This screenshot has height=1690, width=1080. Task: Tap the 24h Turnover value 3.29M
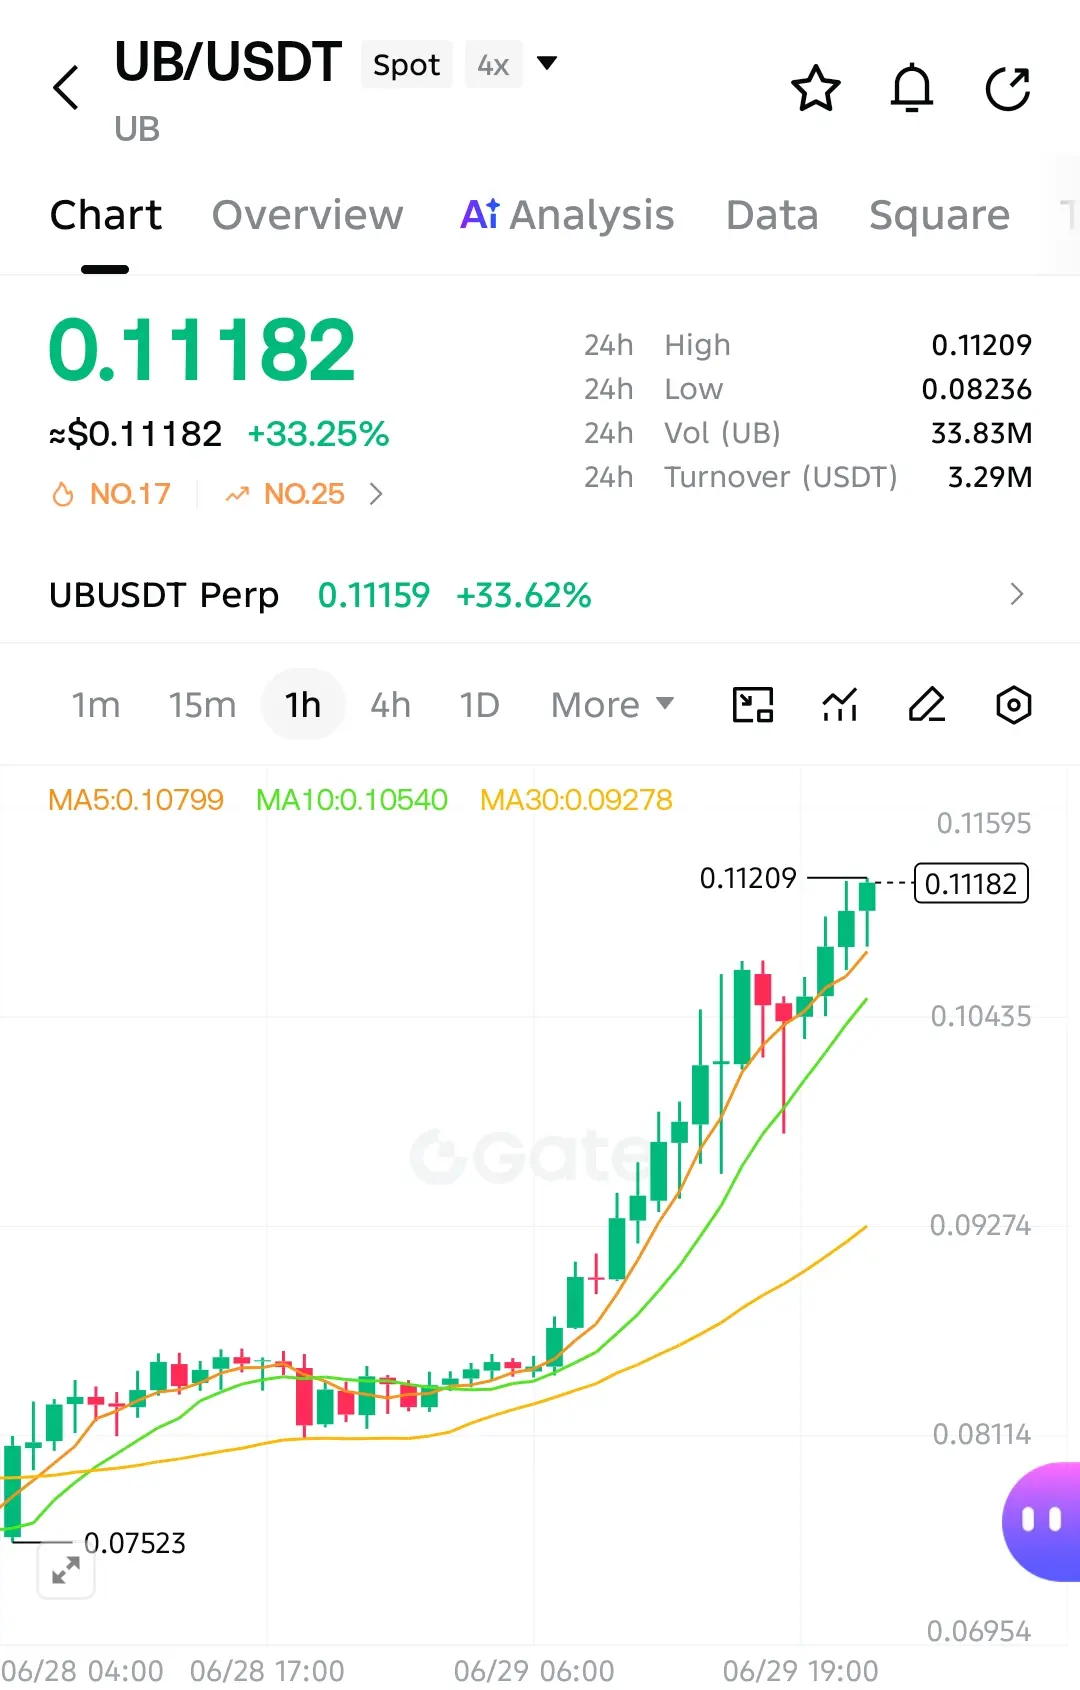click(990, 477)
